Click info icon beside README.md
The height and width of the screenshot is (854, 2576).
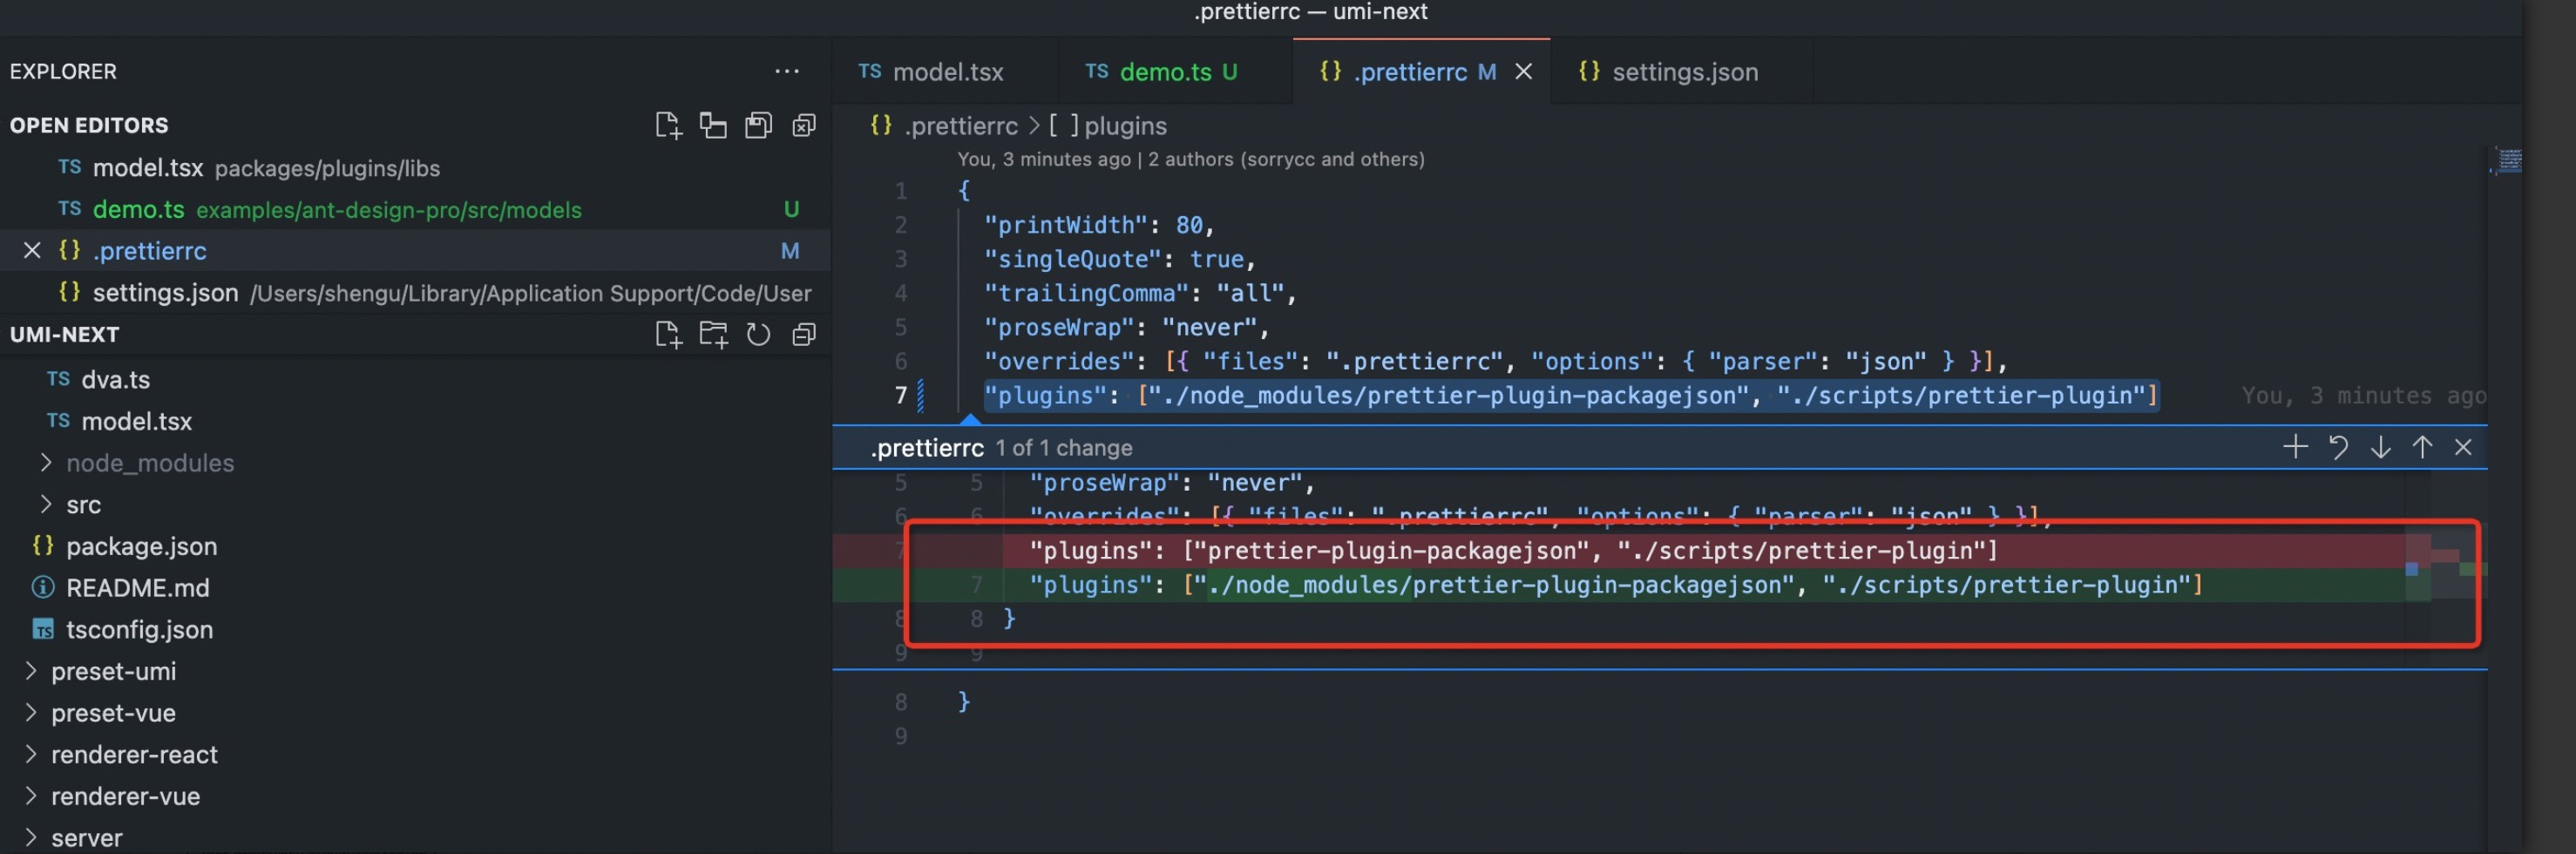point(43,587)
